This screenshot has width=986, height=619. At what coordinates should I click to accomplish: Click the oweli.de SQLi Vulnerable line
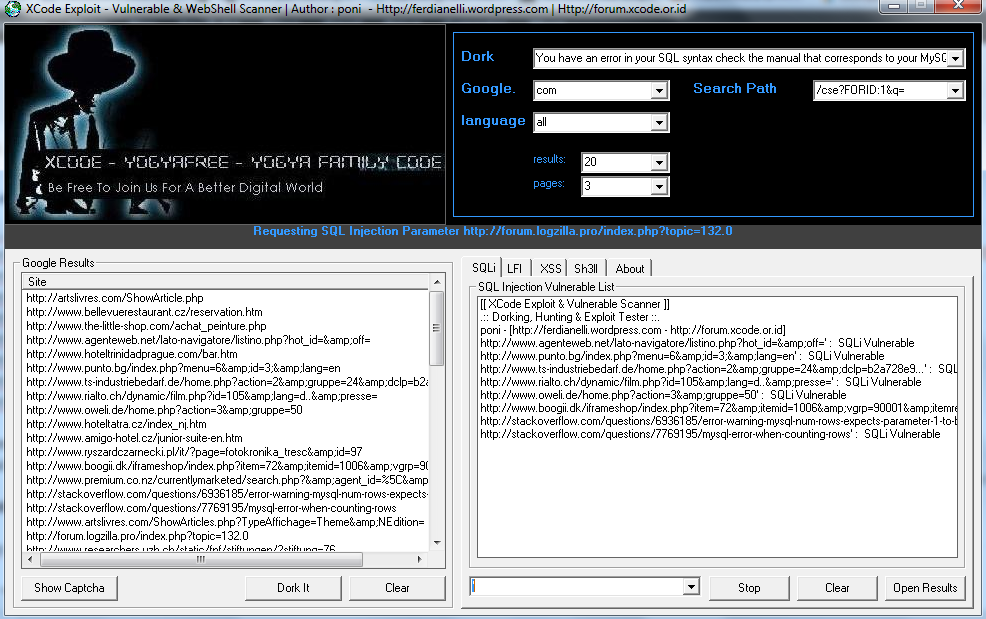click(663, 395)
